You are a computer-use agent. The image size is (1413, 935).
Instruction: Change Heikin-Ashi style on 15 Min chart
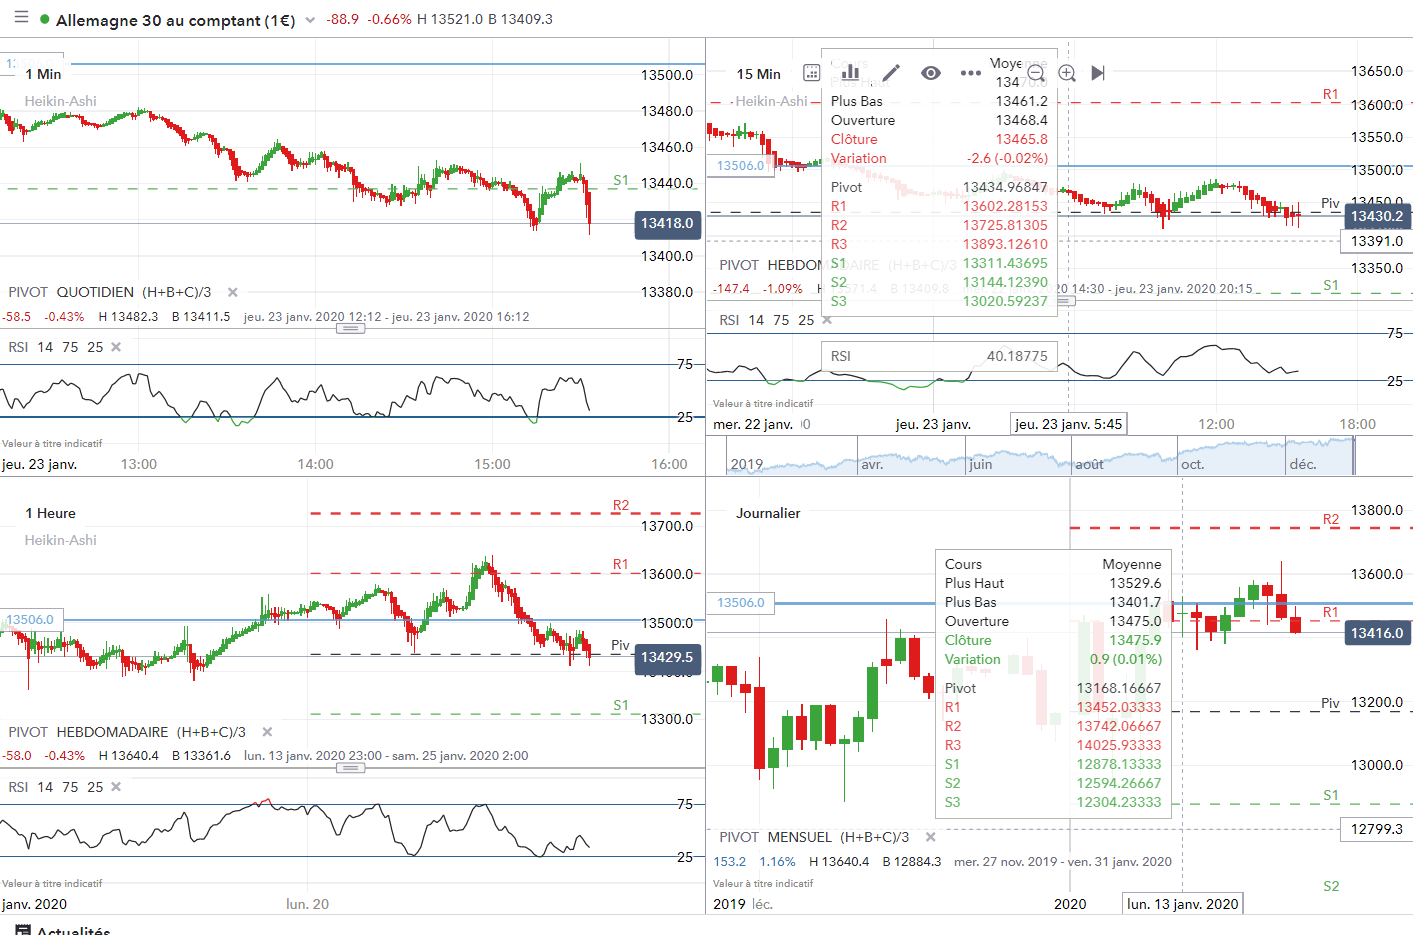tap(772, 101)
